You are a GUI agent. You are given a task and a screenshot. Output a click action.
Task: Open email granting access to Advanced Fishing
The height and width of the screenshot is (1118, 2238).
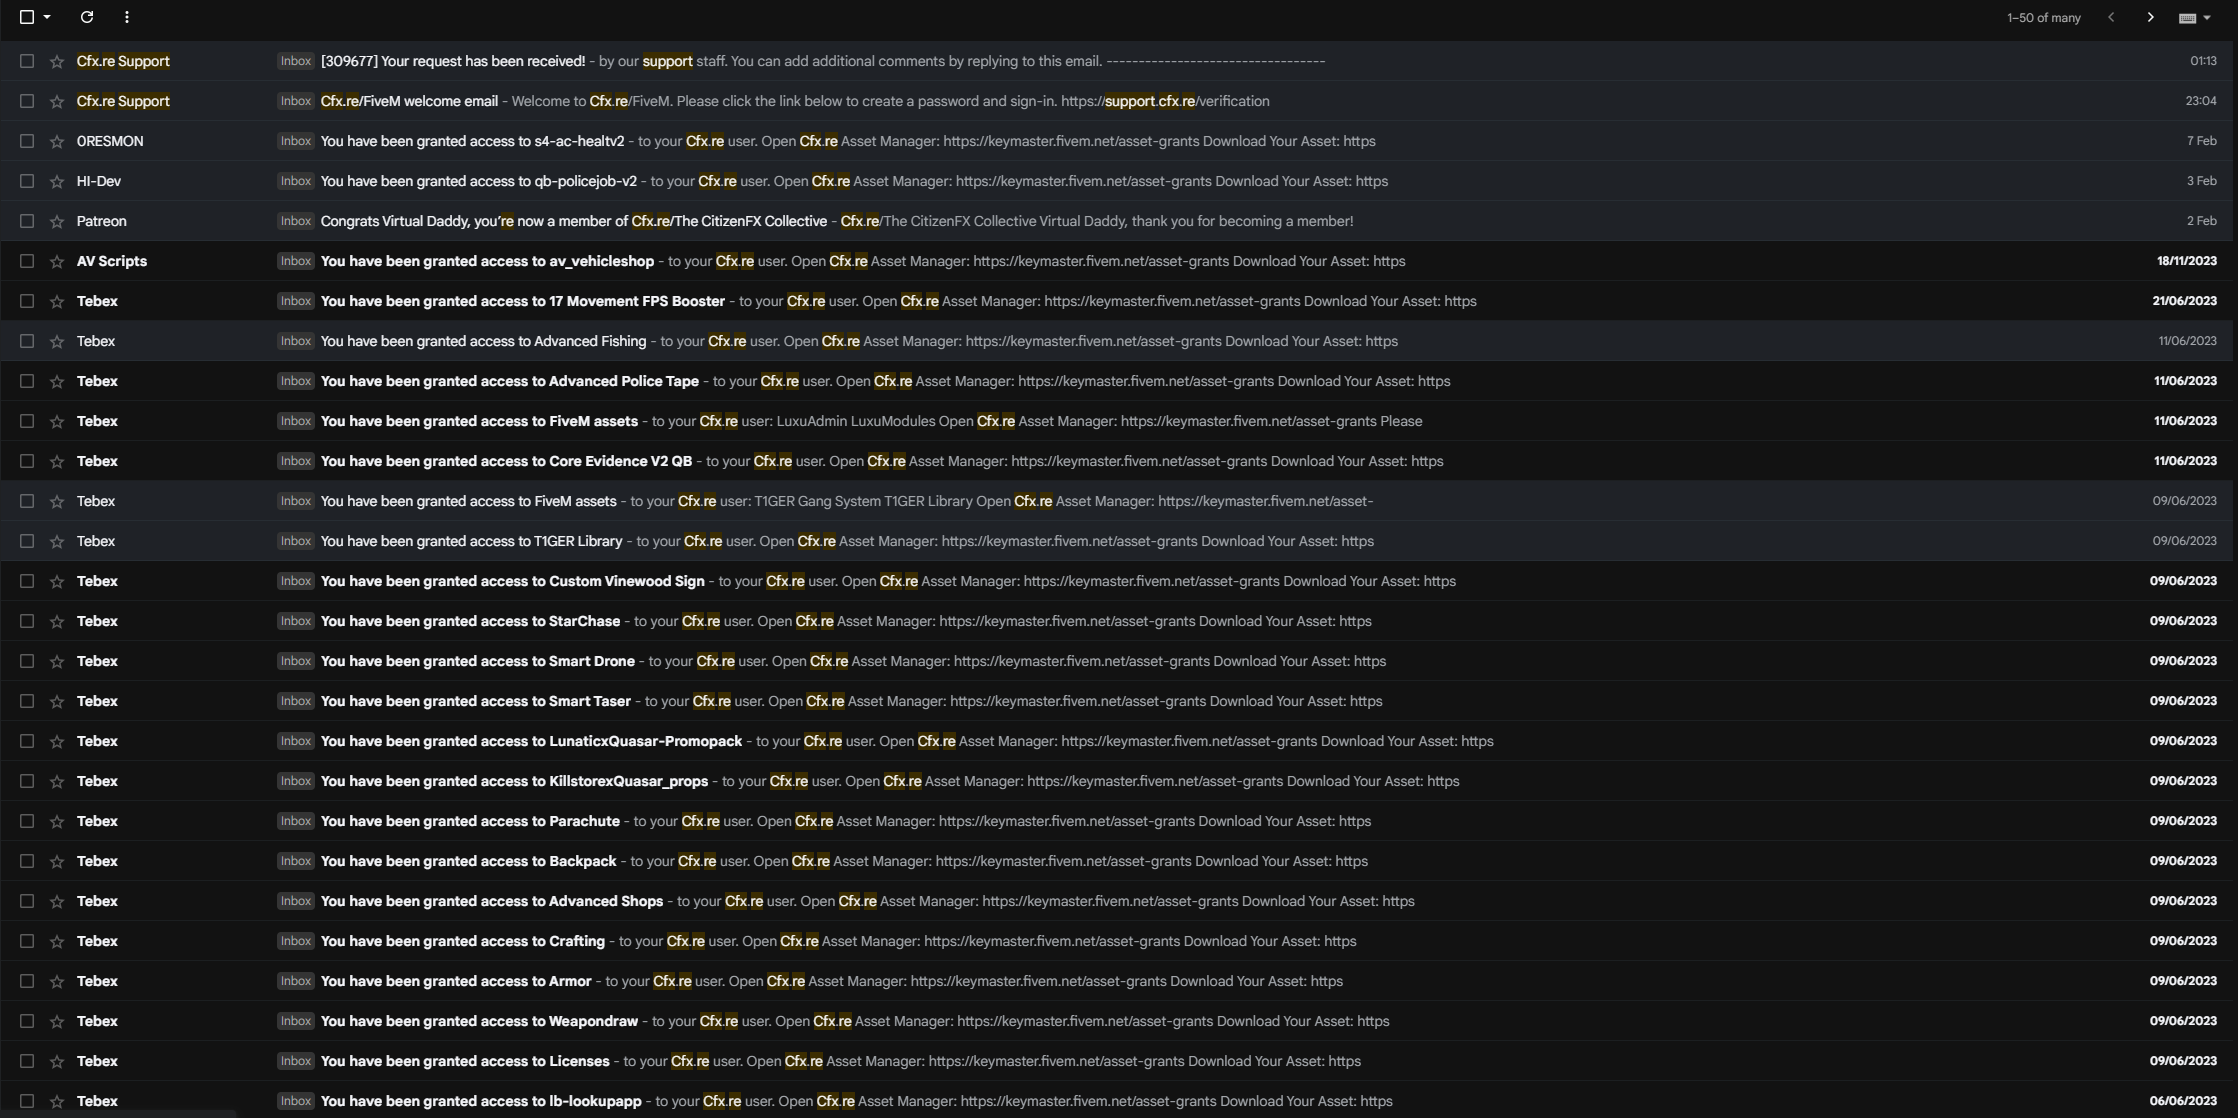pyautogui.click(x=1119, y=341)
